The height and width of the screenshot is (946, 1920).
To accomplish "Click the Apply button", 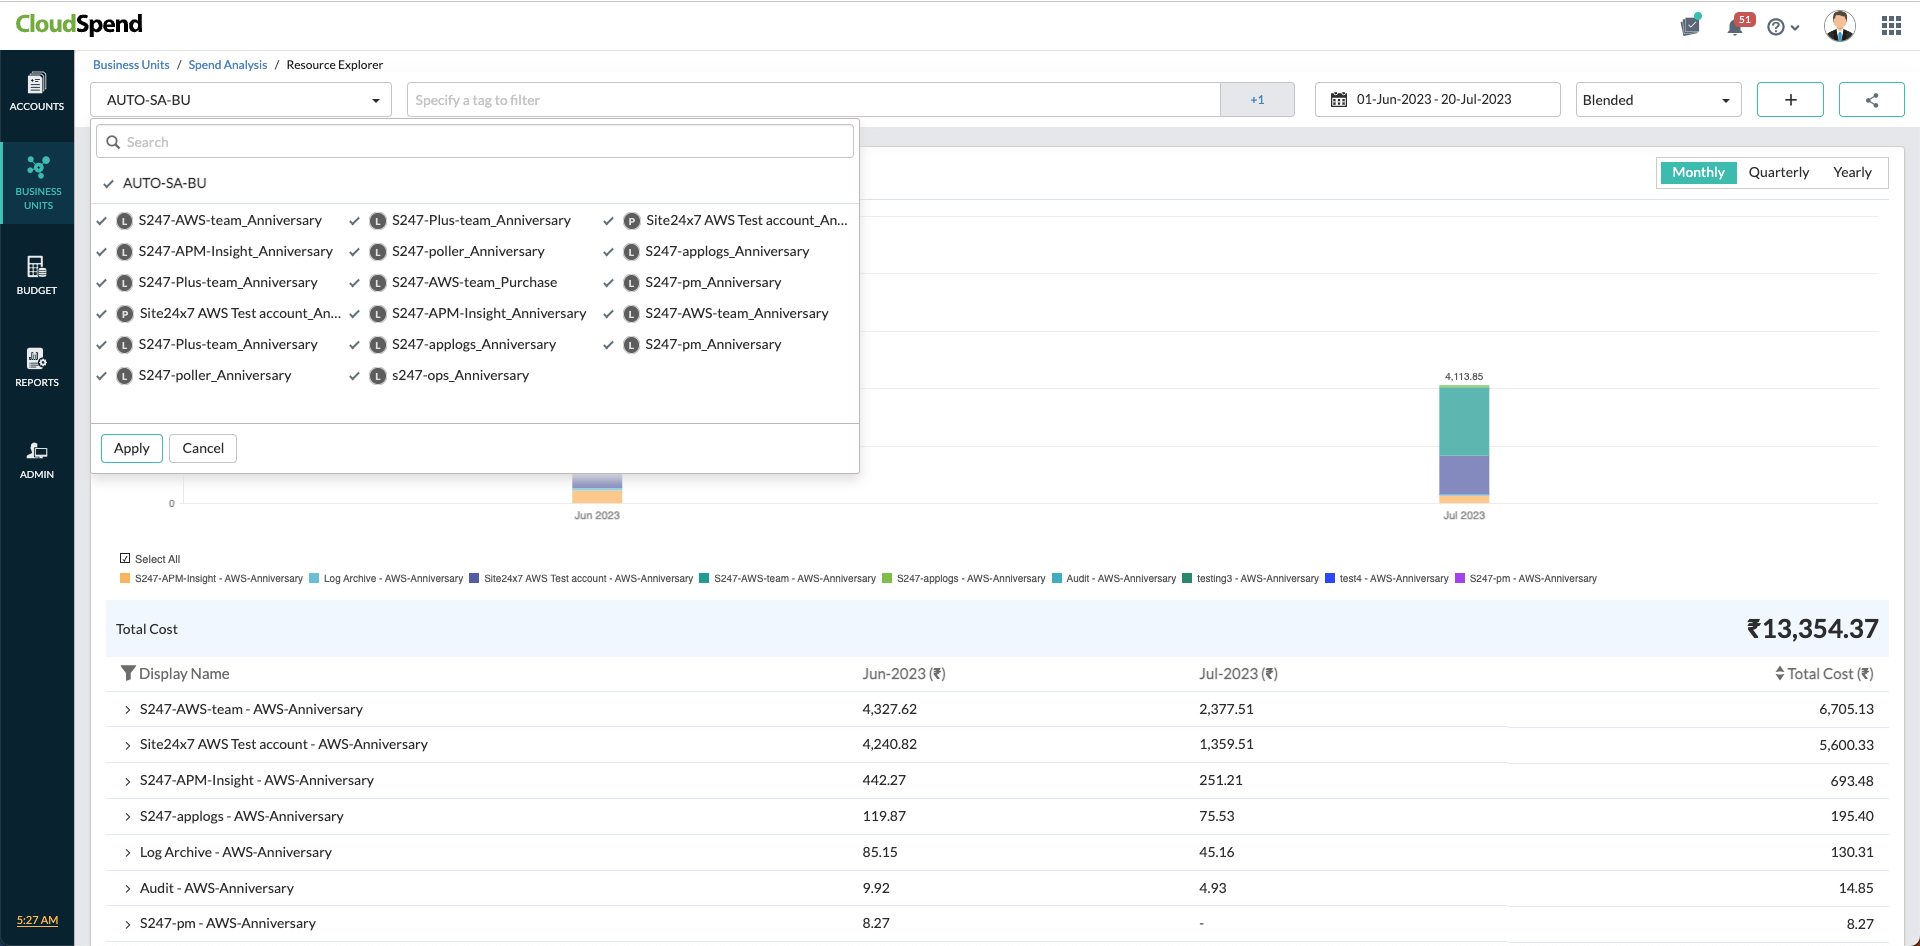I will [x=131, y=449].
